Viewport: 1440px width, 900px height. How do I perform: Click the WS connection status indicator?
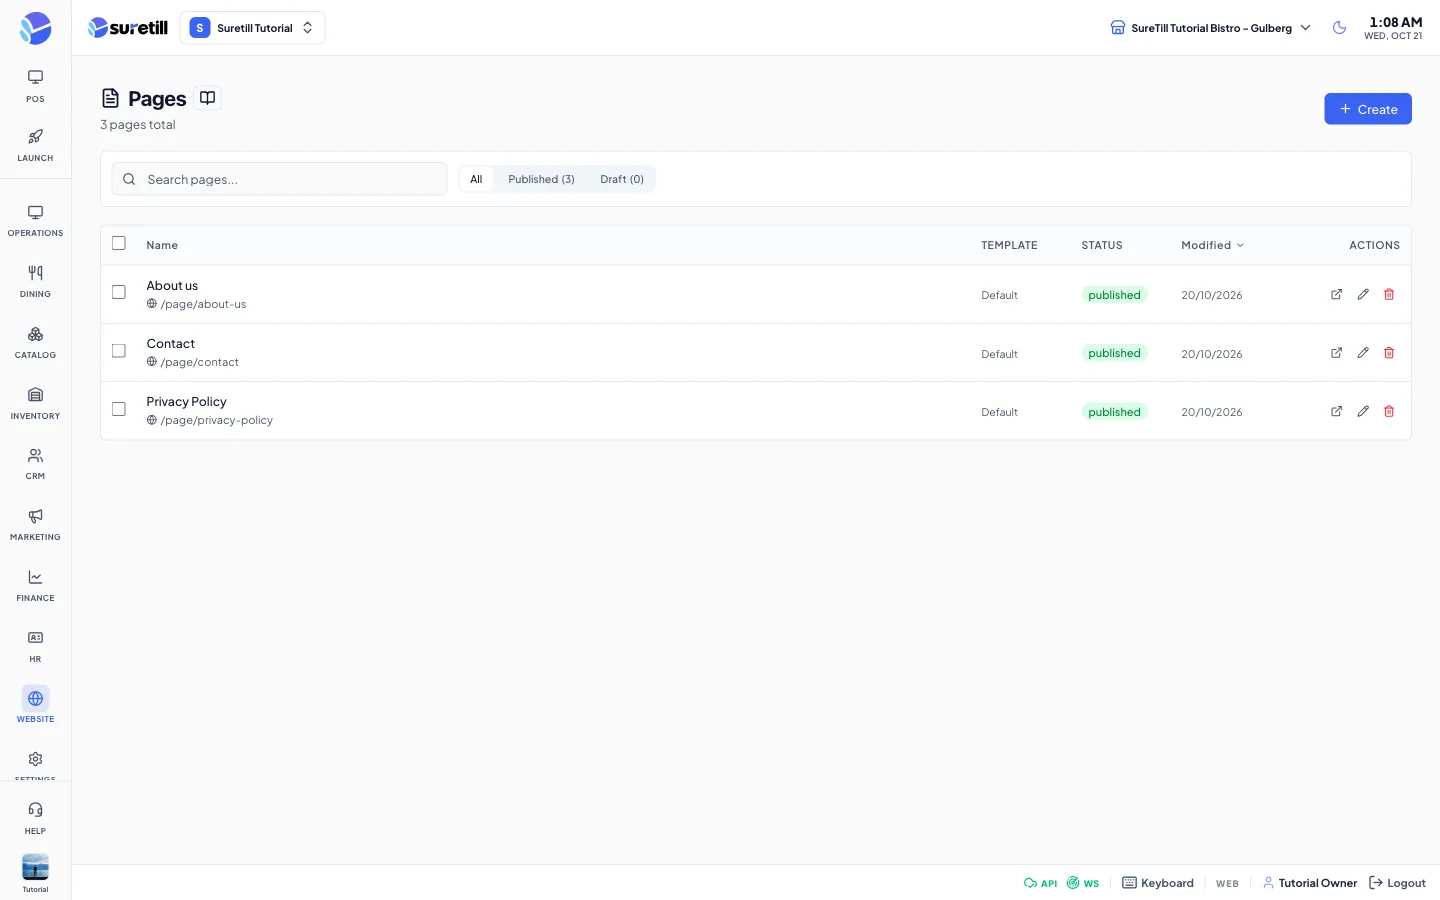pyautogui.click(x=1083, y=883)
